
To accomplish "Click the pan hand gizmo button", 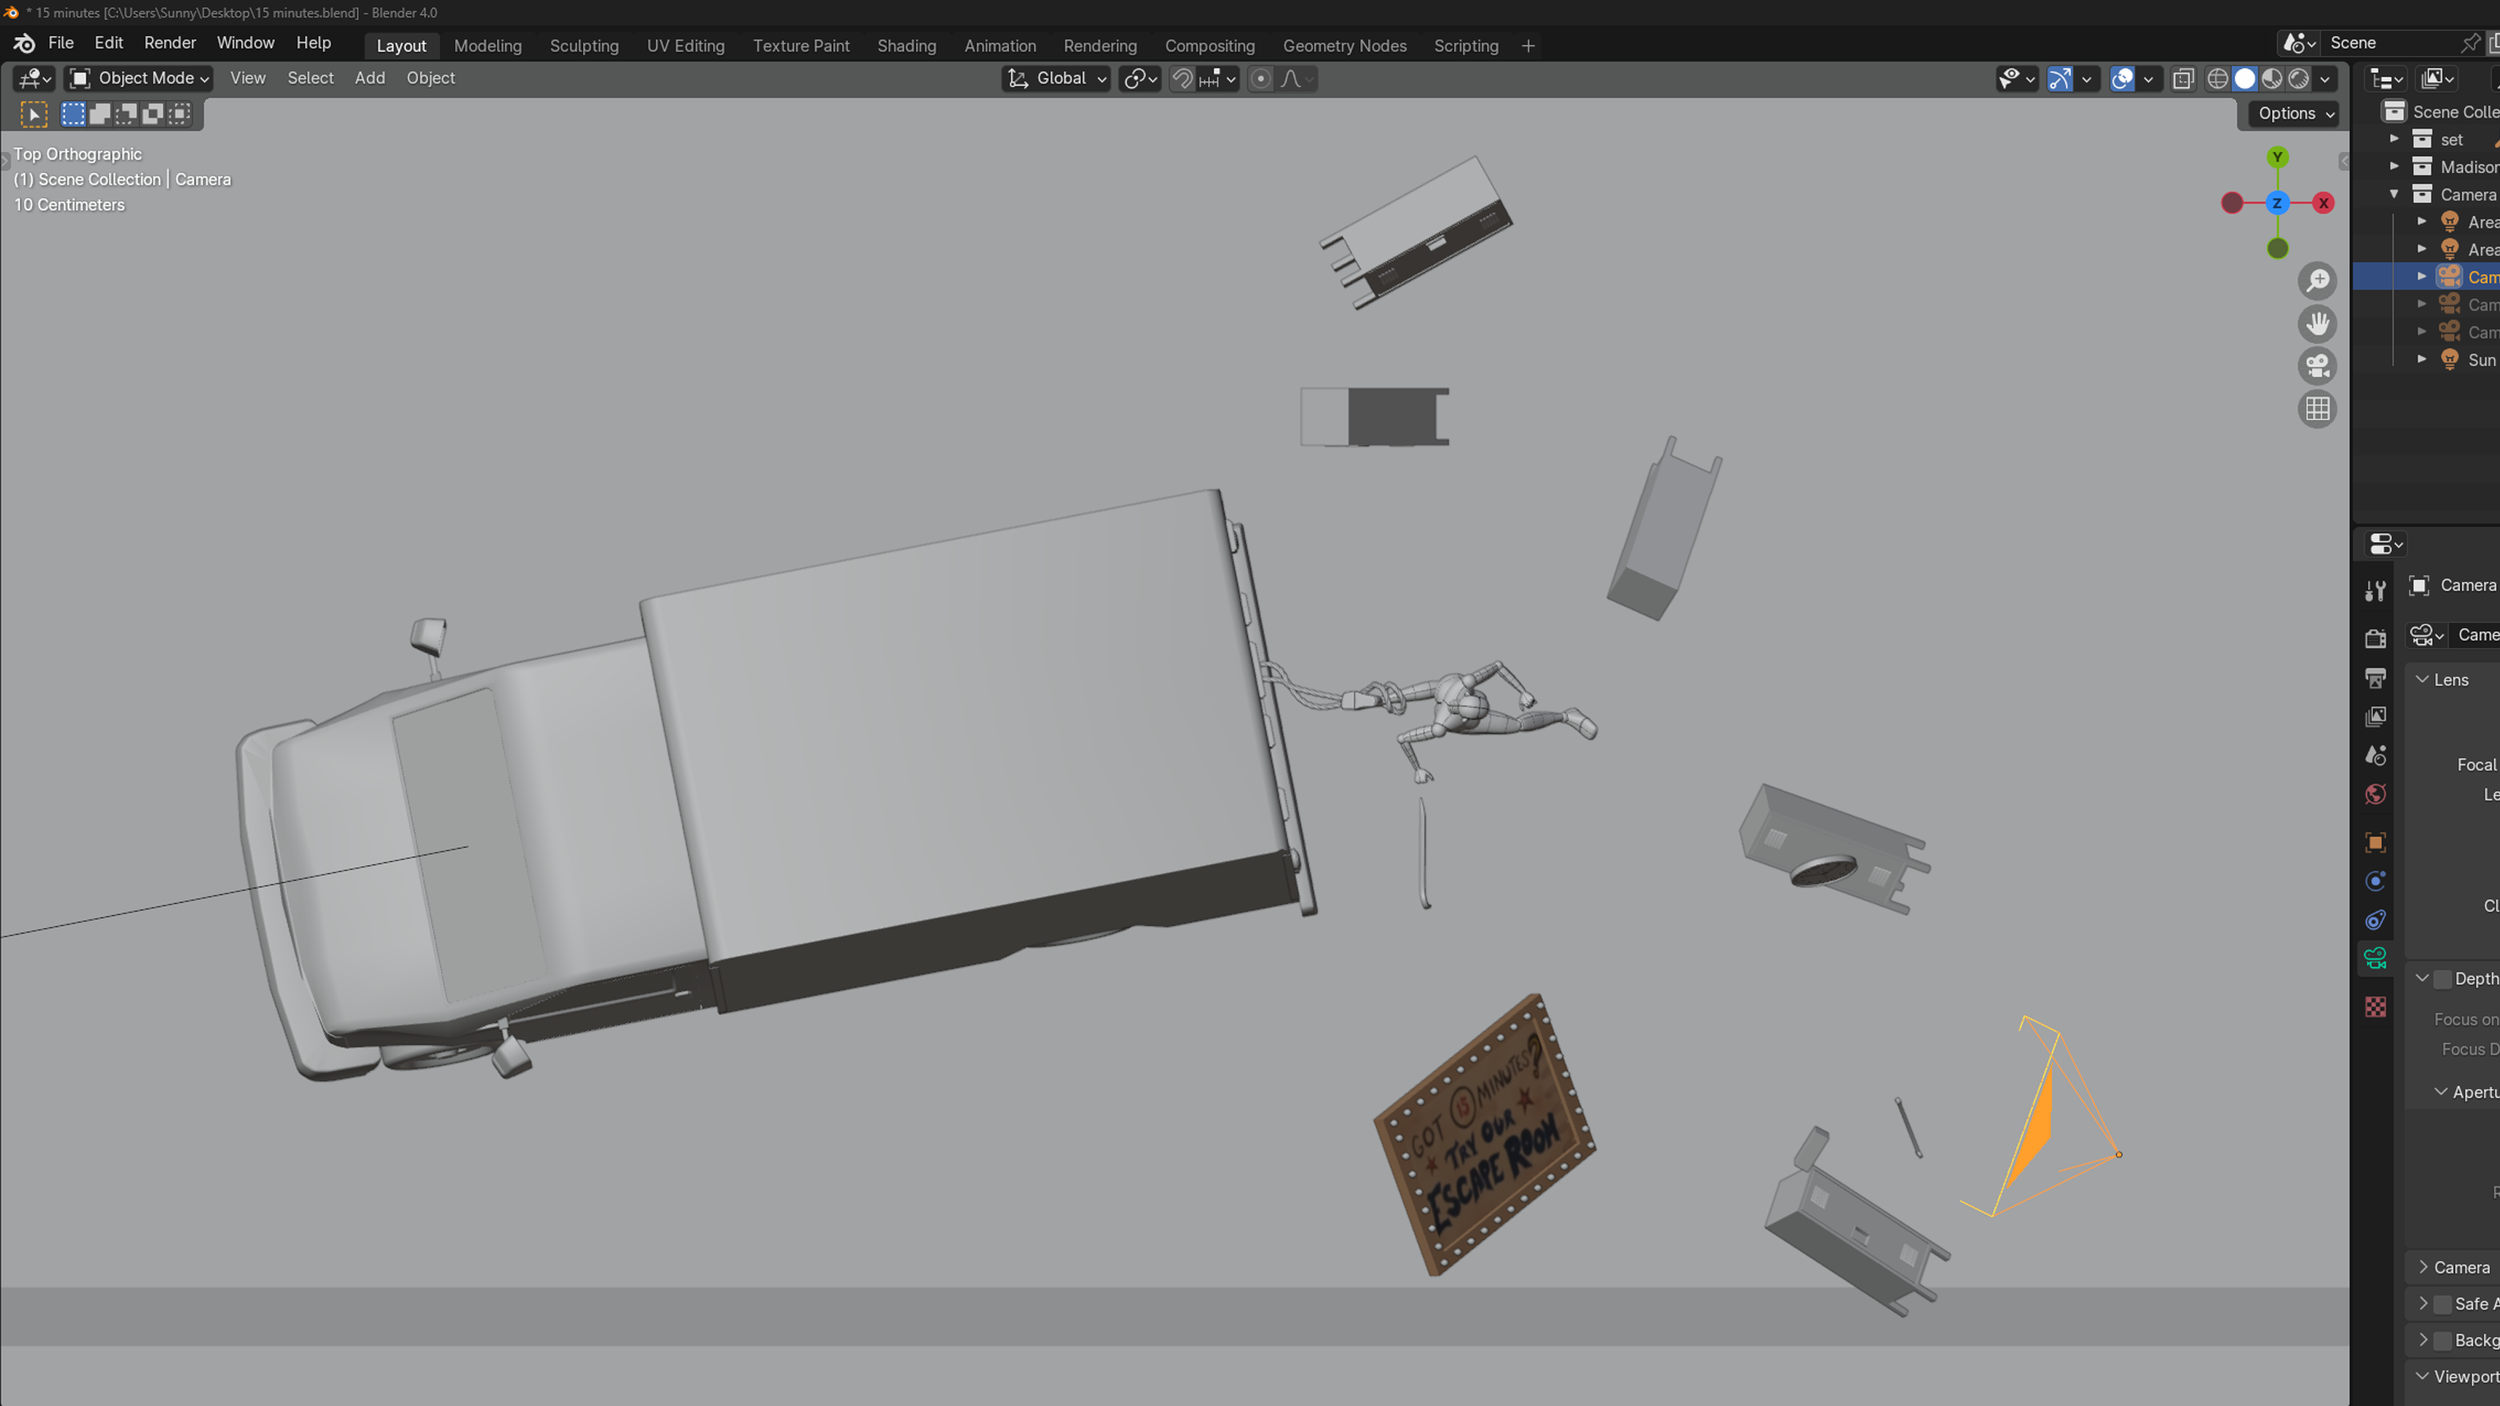I will 2317,324.
